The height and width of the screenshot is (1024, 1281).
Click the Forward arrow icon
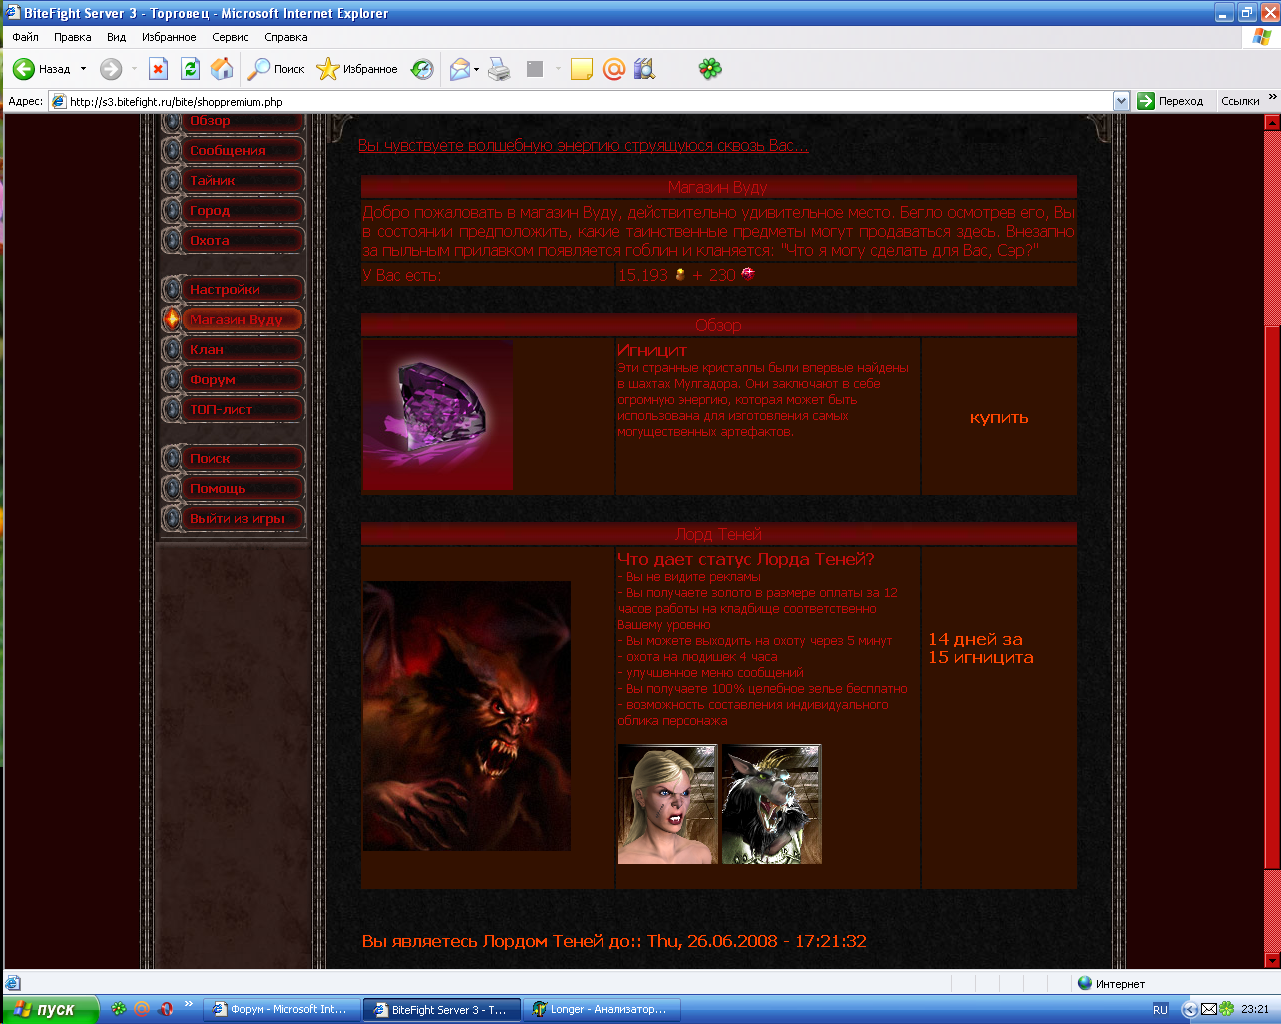pyautogui.click(x=111, y=69)
